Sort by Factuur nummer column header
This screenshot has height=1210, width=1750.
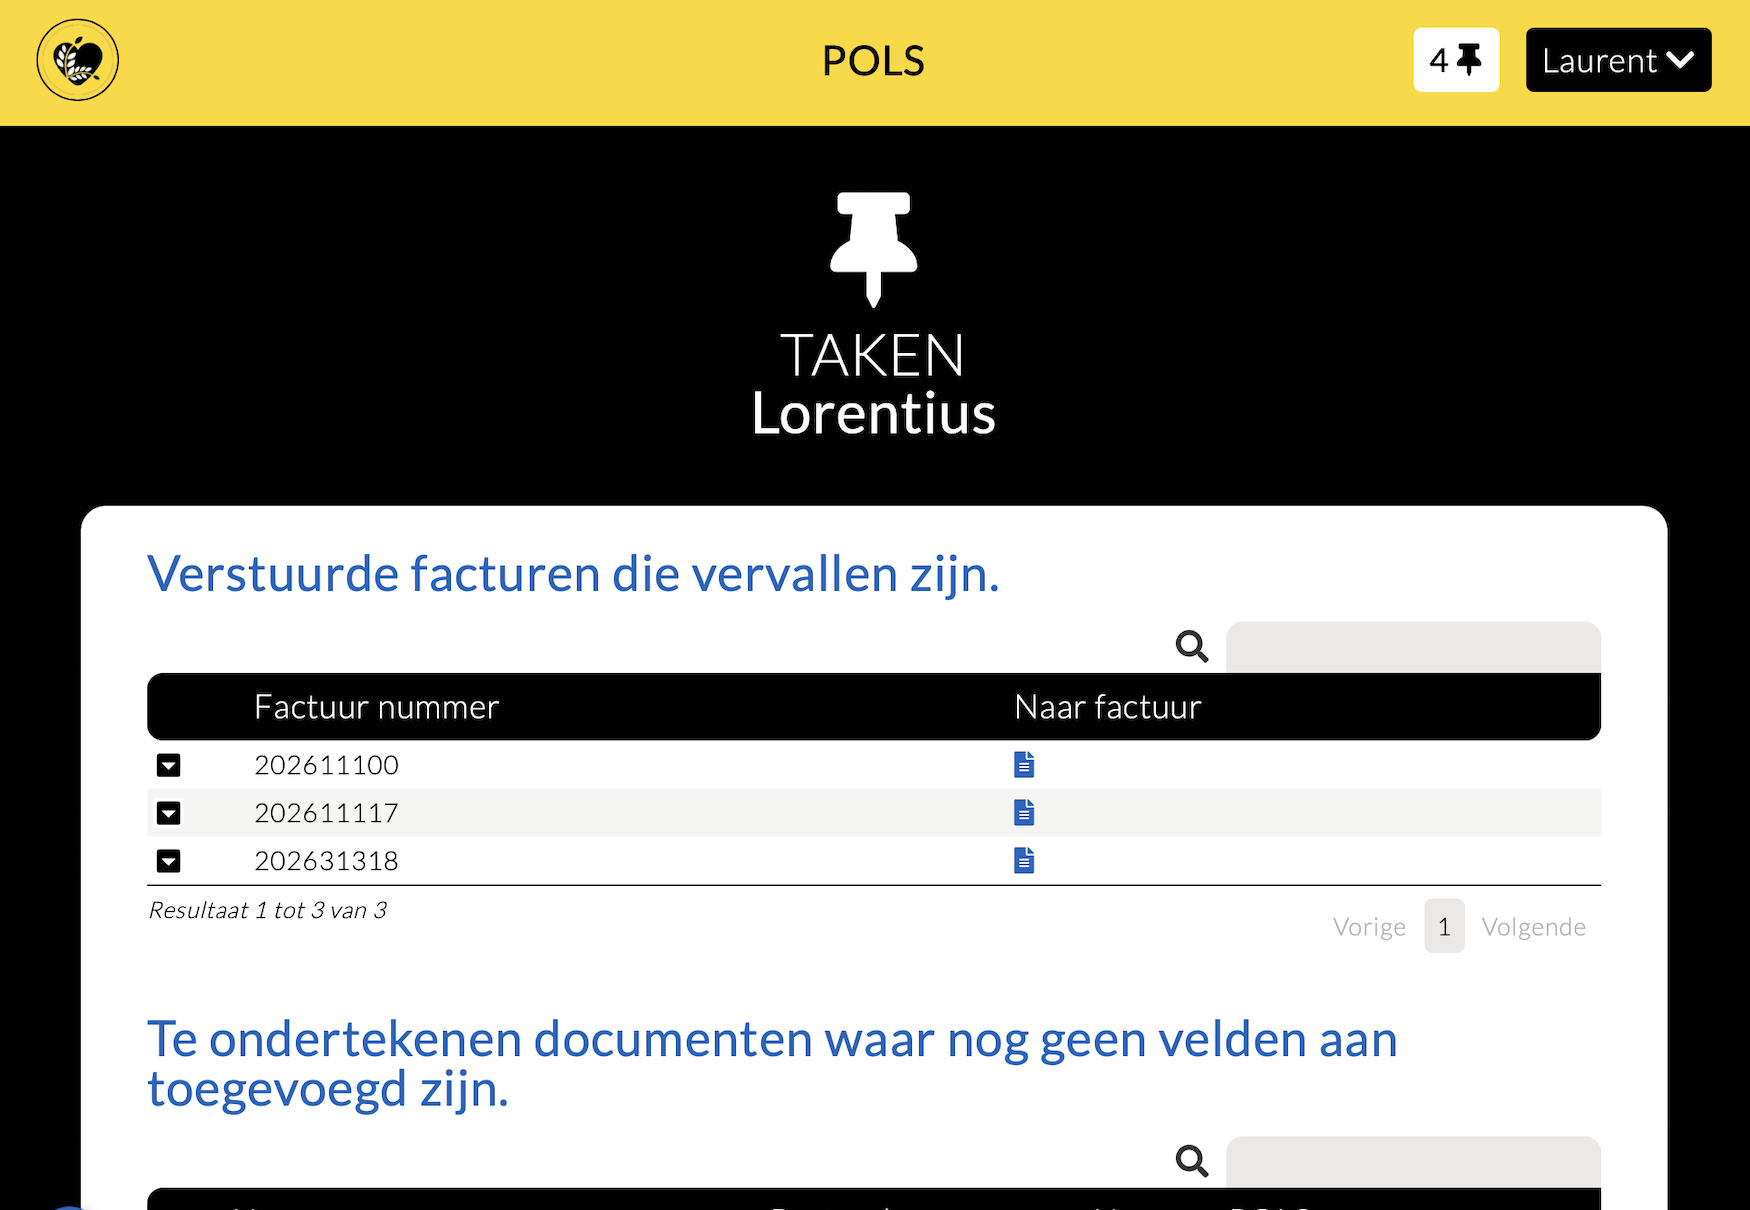point(376,707)
